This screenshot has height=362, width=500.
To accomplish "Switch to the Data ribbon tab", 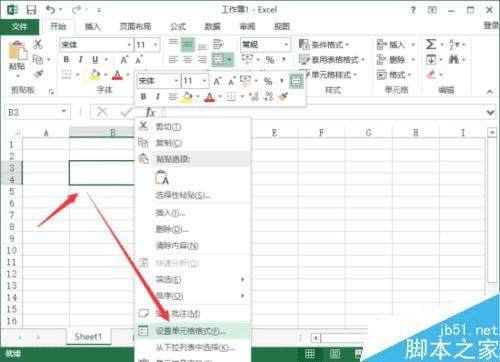I will tap(212, 27).
